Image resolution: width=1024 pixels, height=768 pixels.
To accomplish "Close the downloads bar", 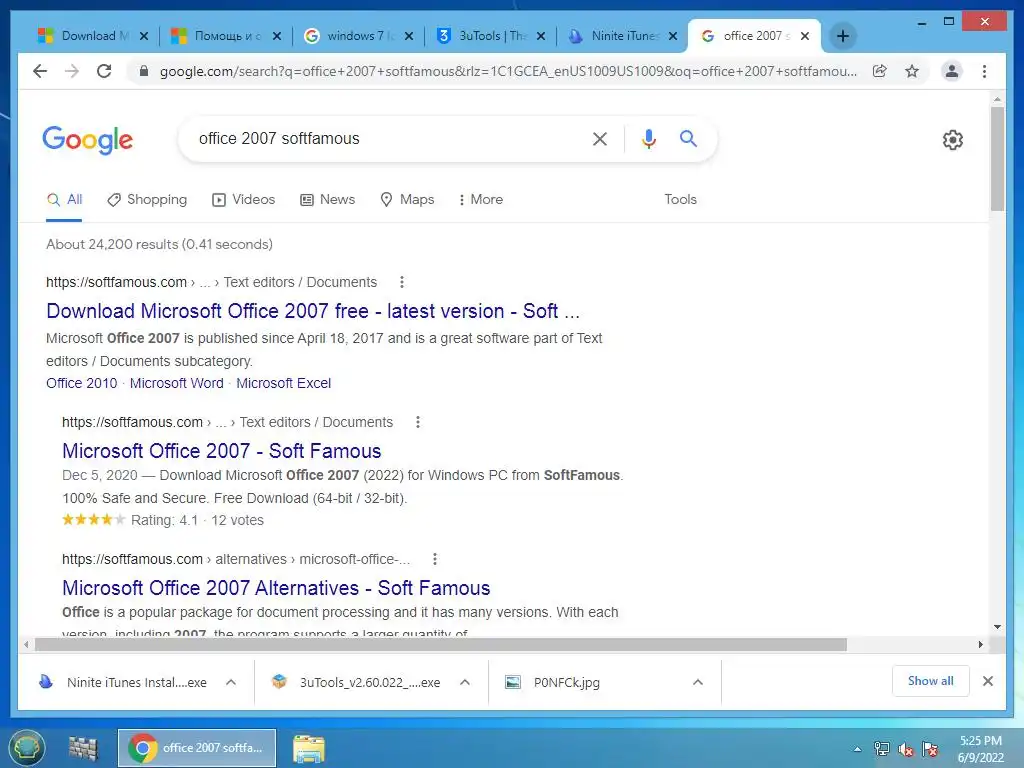I will pyautogui.click(x=987, y=681).
